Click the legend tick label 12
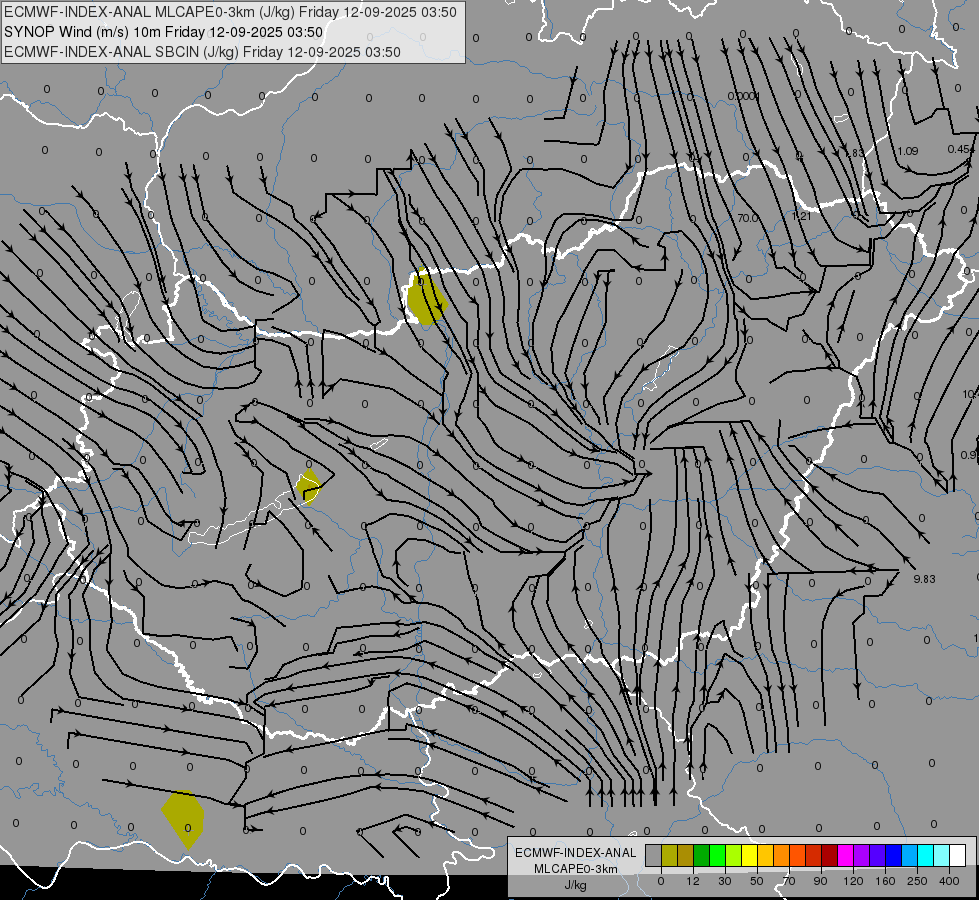This screenshot has width=979, height=900. coord(693,881)
